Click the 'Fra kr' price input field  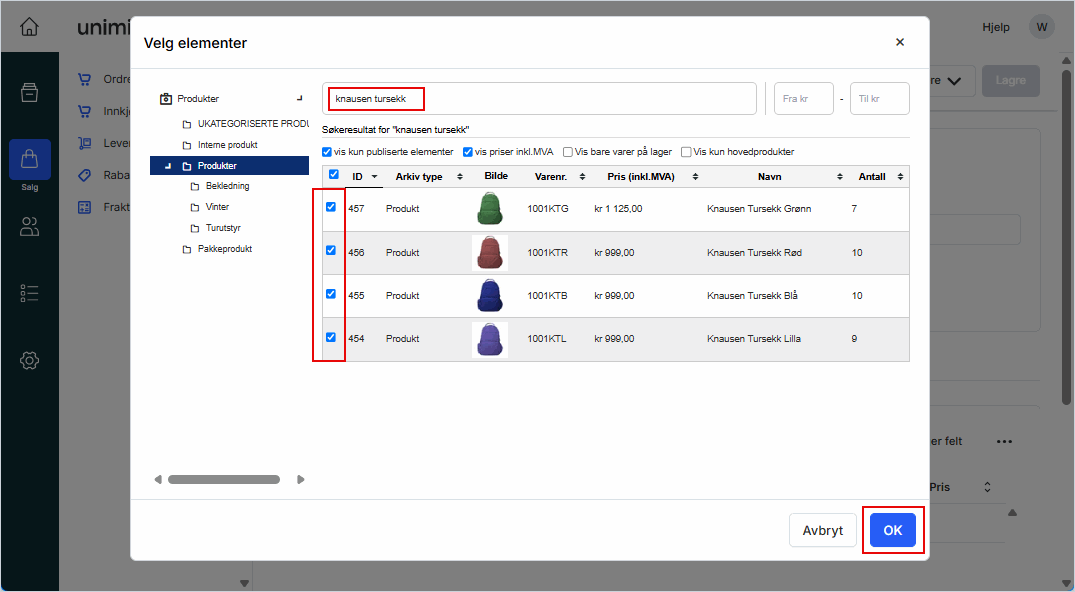point(804,99)
